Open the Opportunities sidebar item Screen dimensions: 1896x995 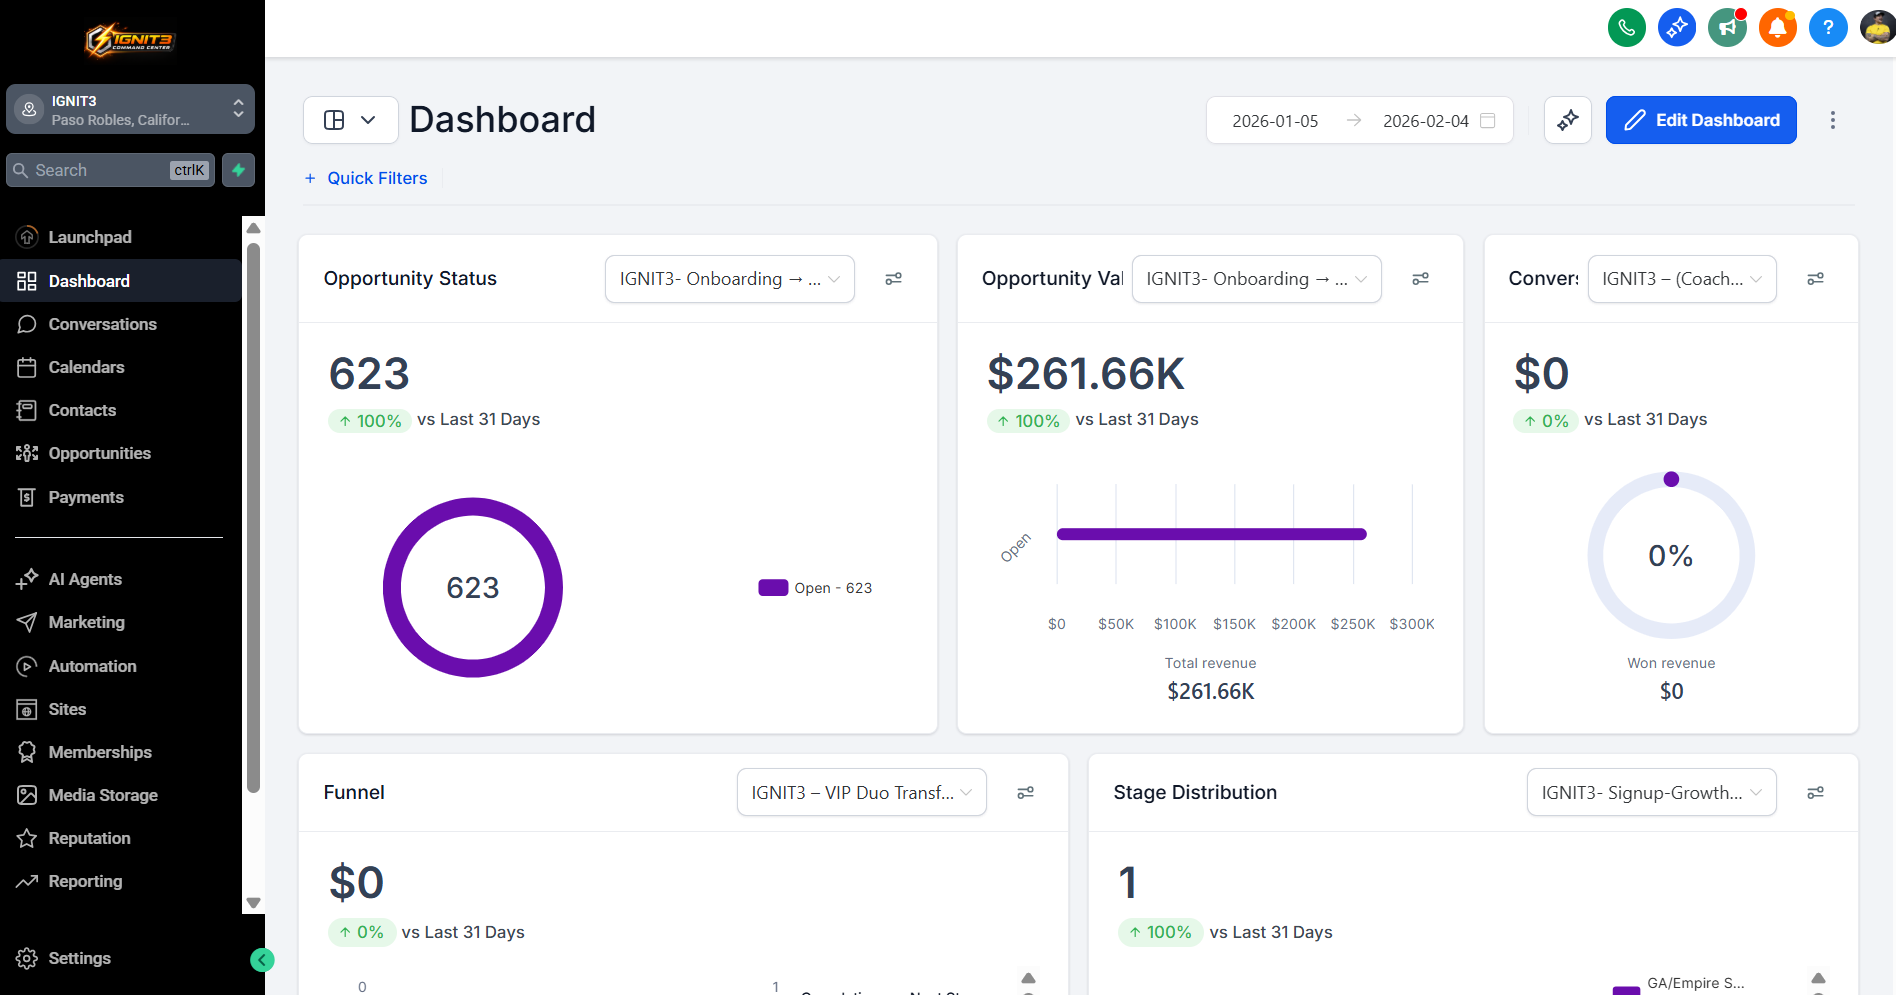(x=99, y=453)
